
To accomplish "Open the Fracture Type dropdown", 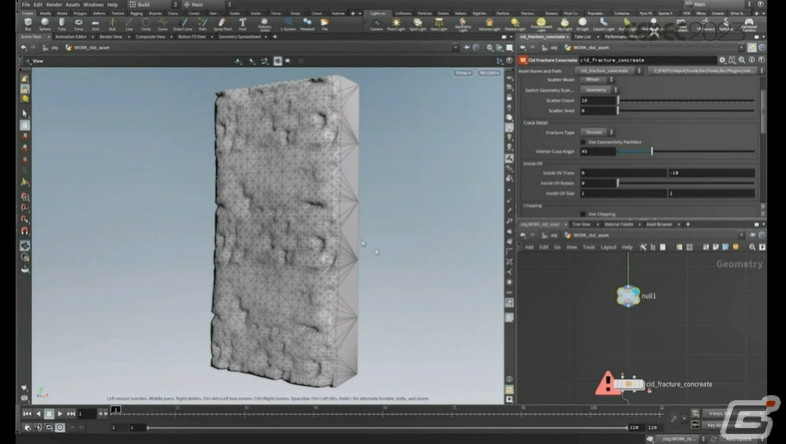I will [x=596, y=131].
